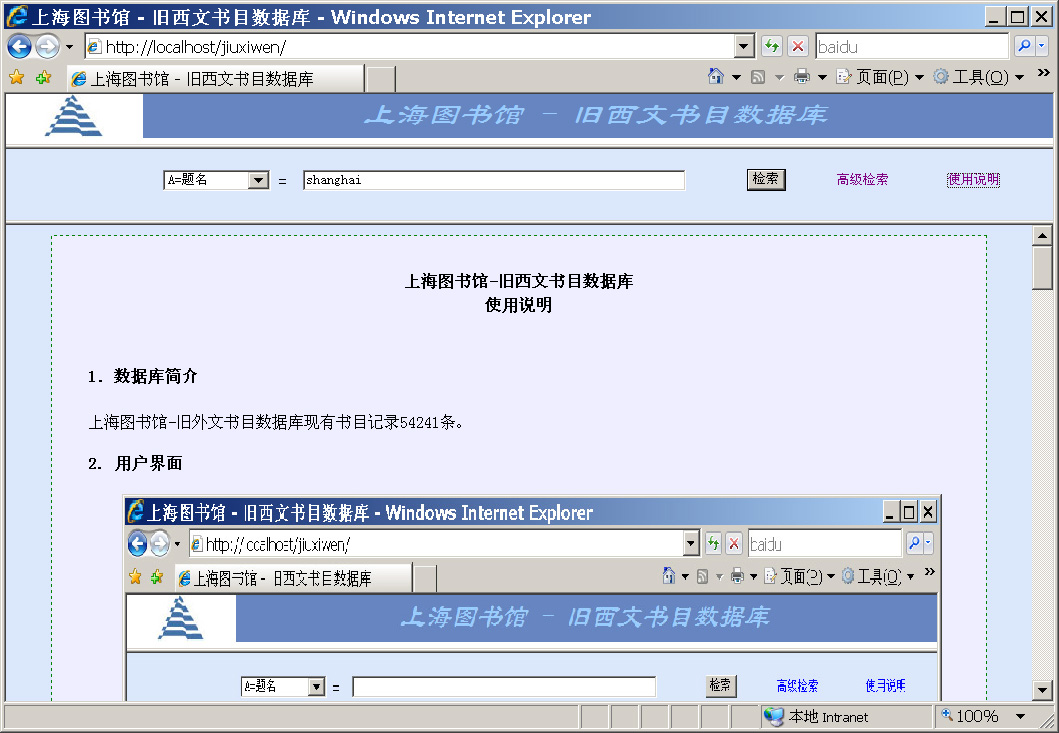Click the browser Back arrow button
The width and height of the screenshot is (1059, 733).
pyautogui.click(x=20, y=47)
